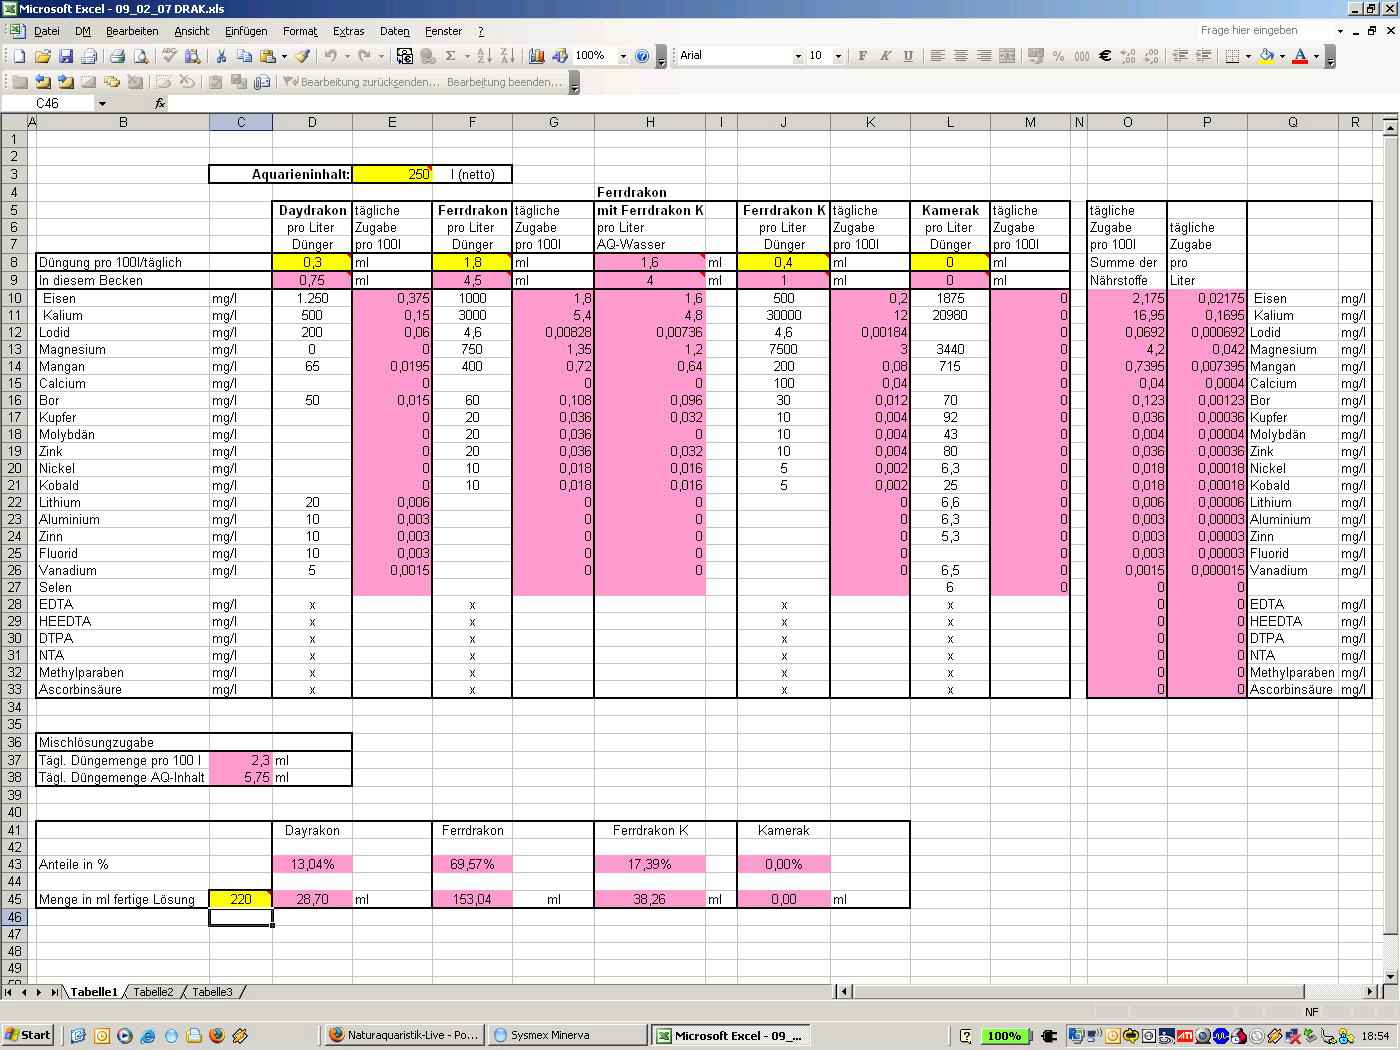
Task: Click the Windows Start button
Action: pyautogui.click(x=28, y=1035)
